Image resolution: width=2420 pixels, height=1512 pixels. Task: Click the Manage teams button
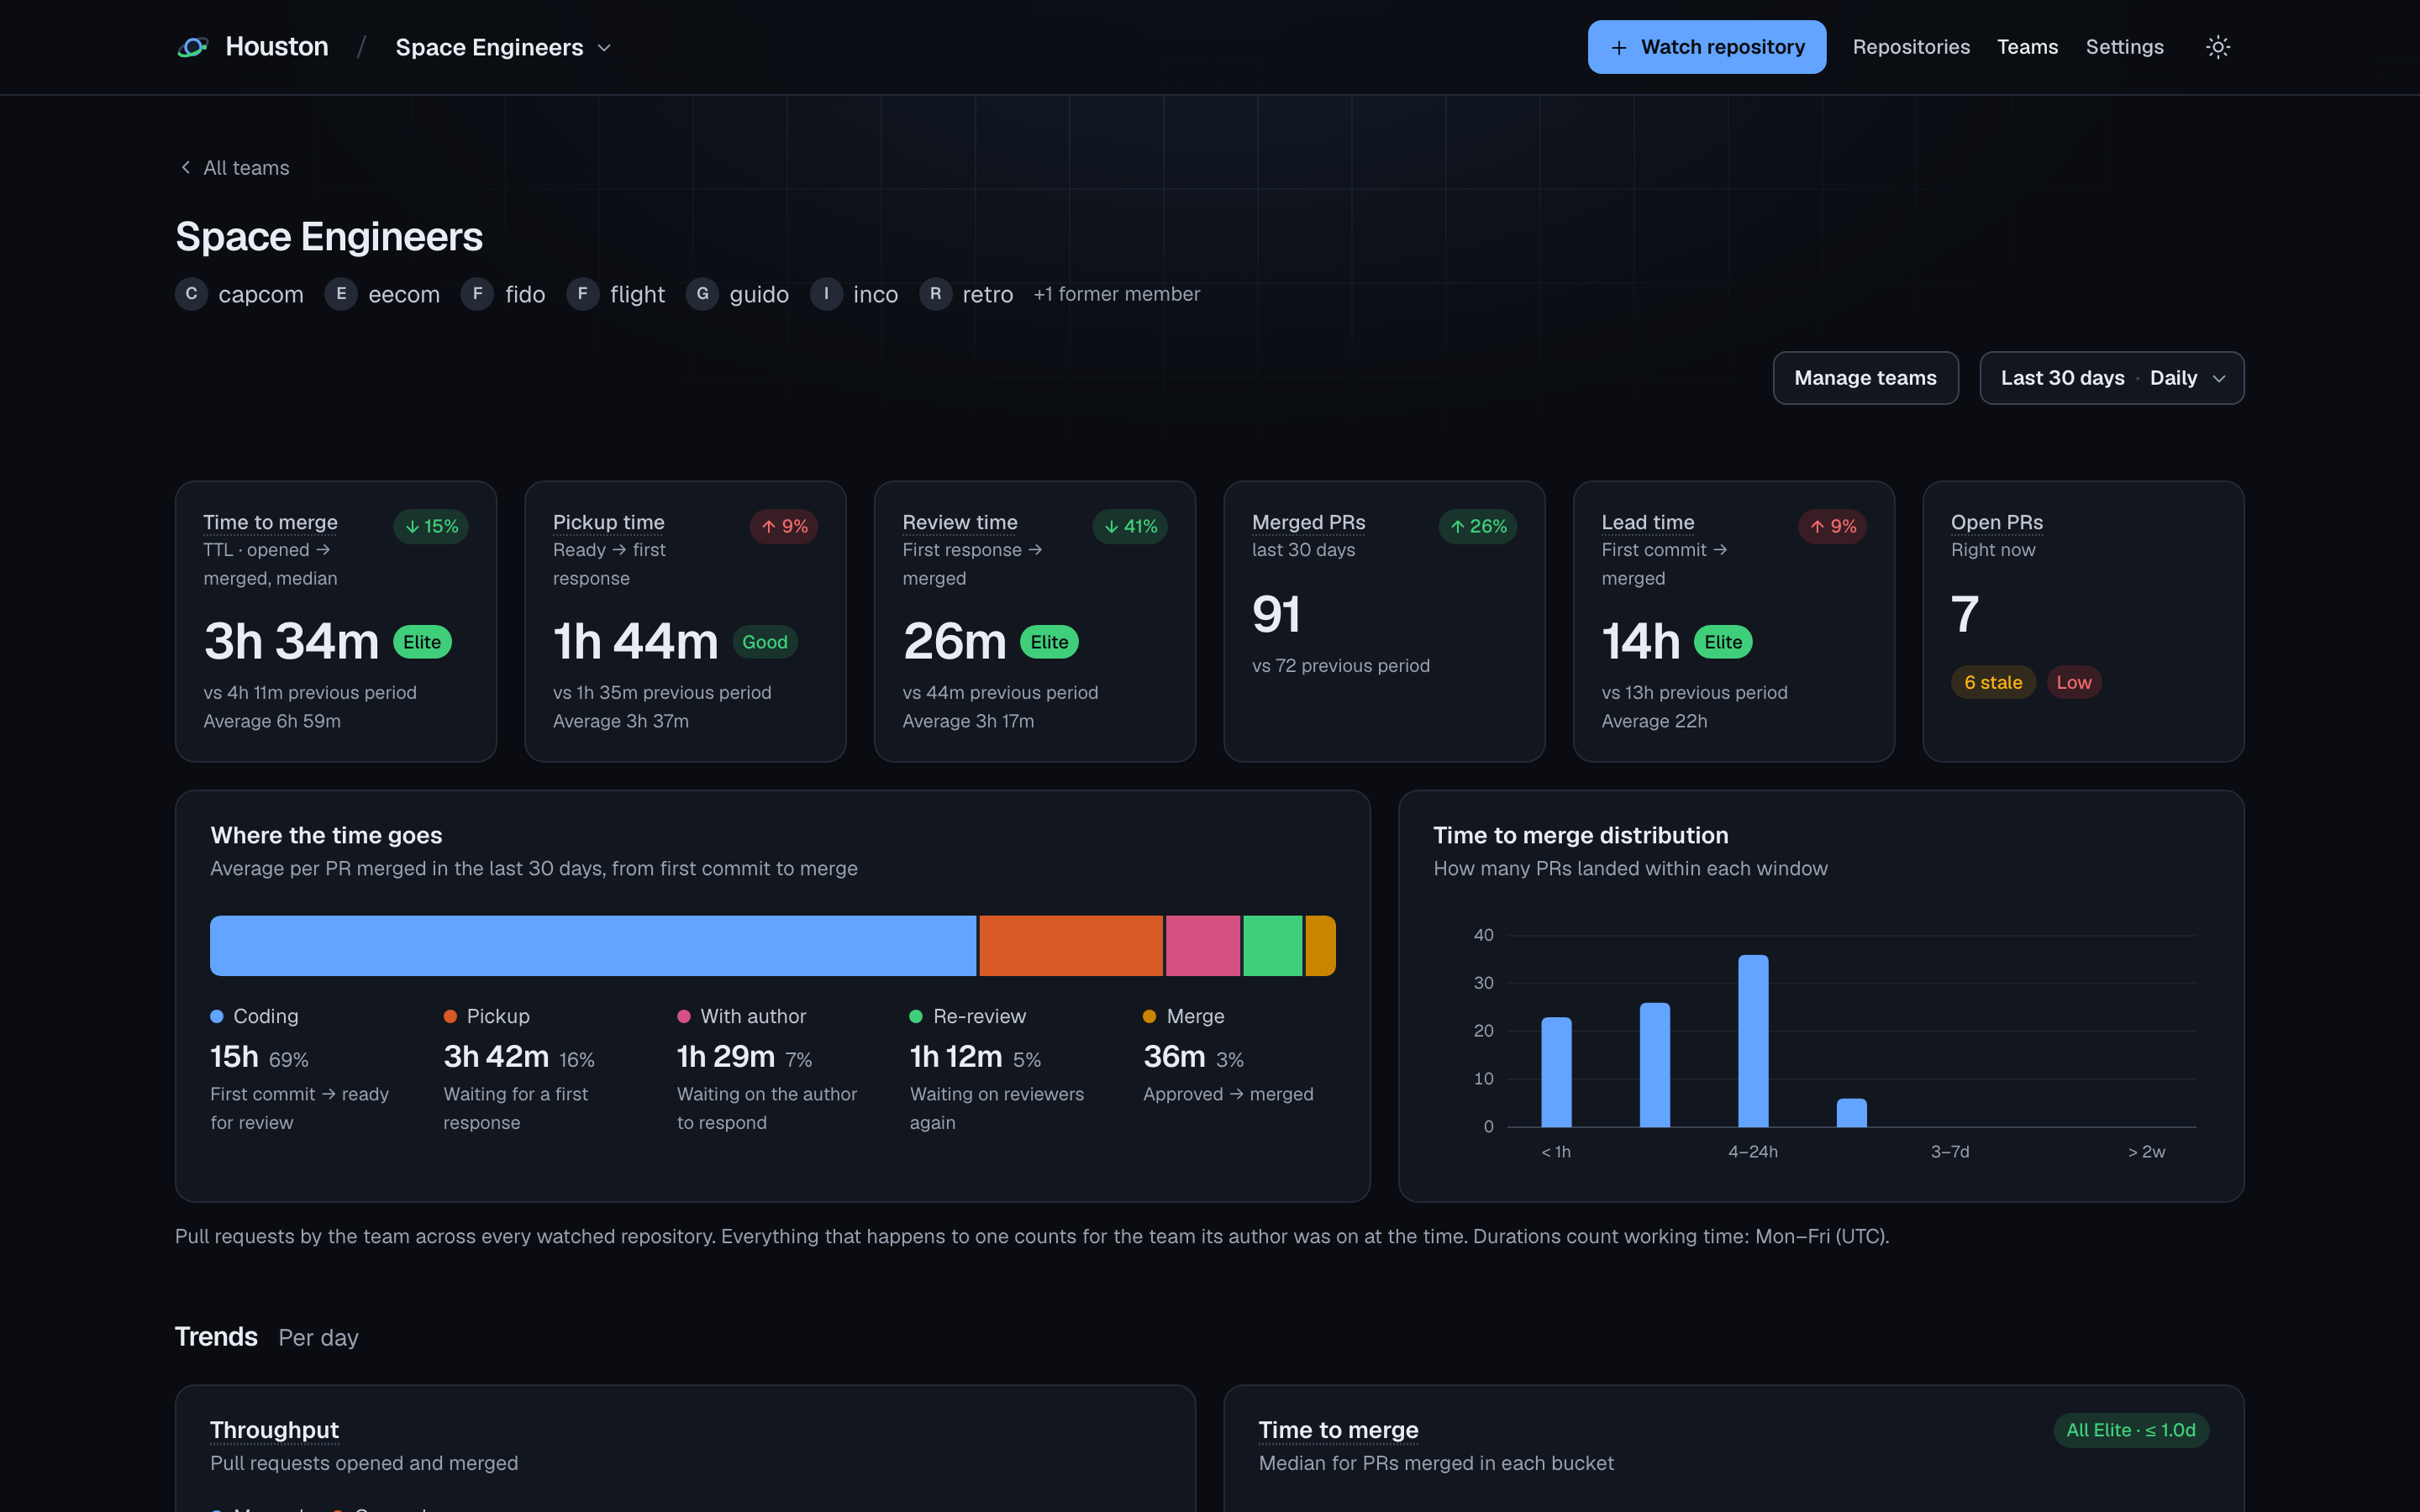[1865, 378]
